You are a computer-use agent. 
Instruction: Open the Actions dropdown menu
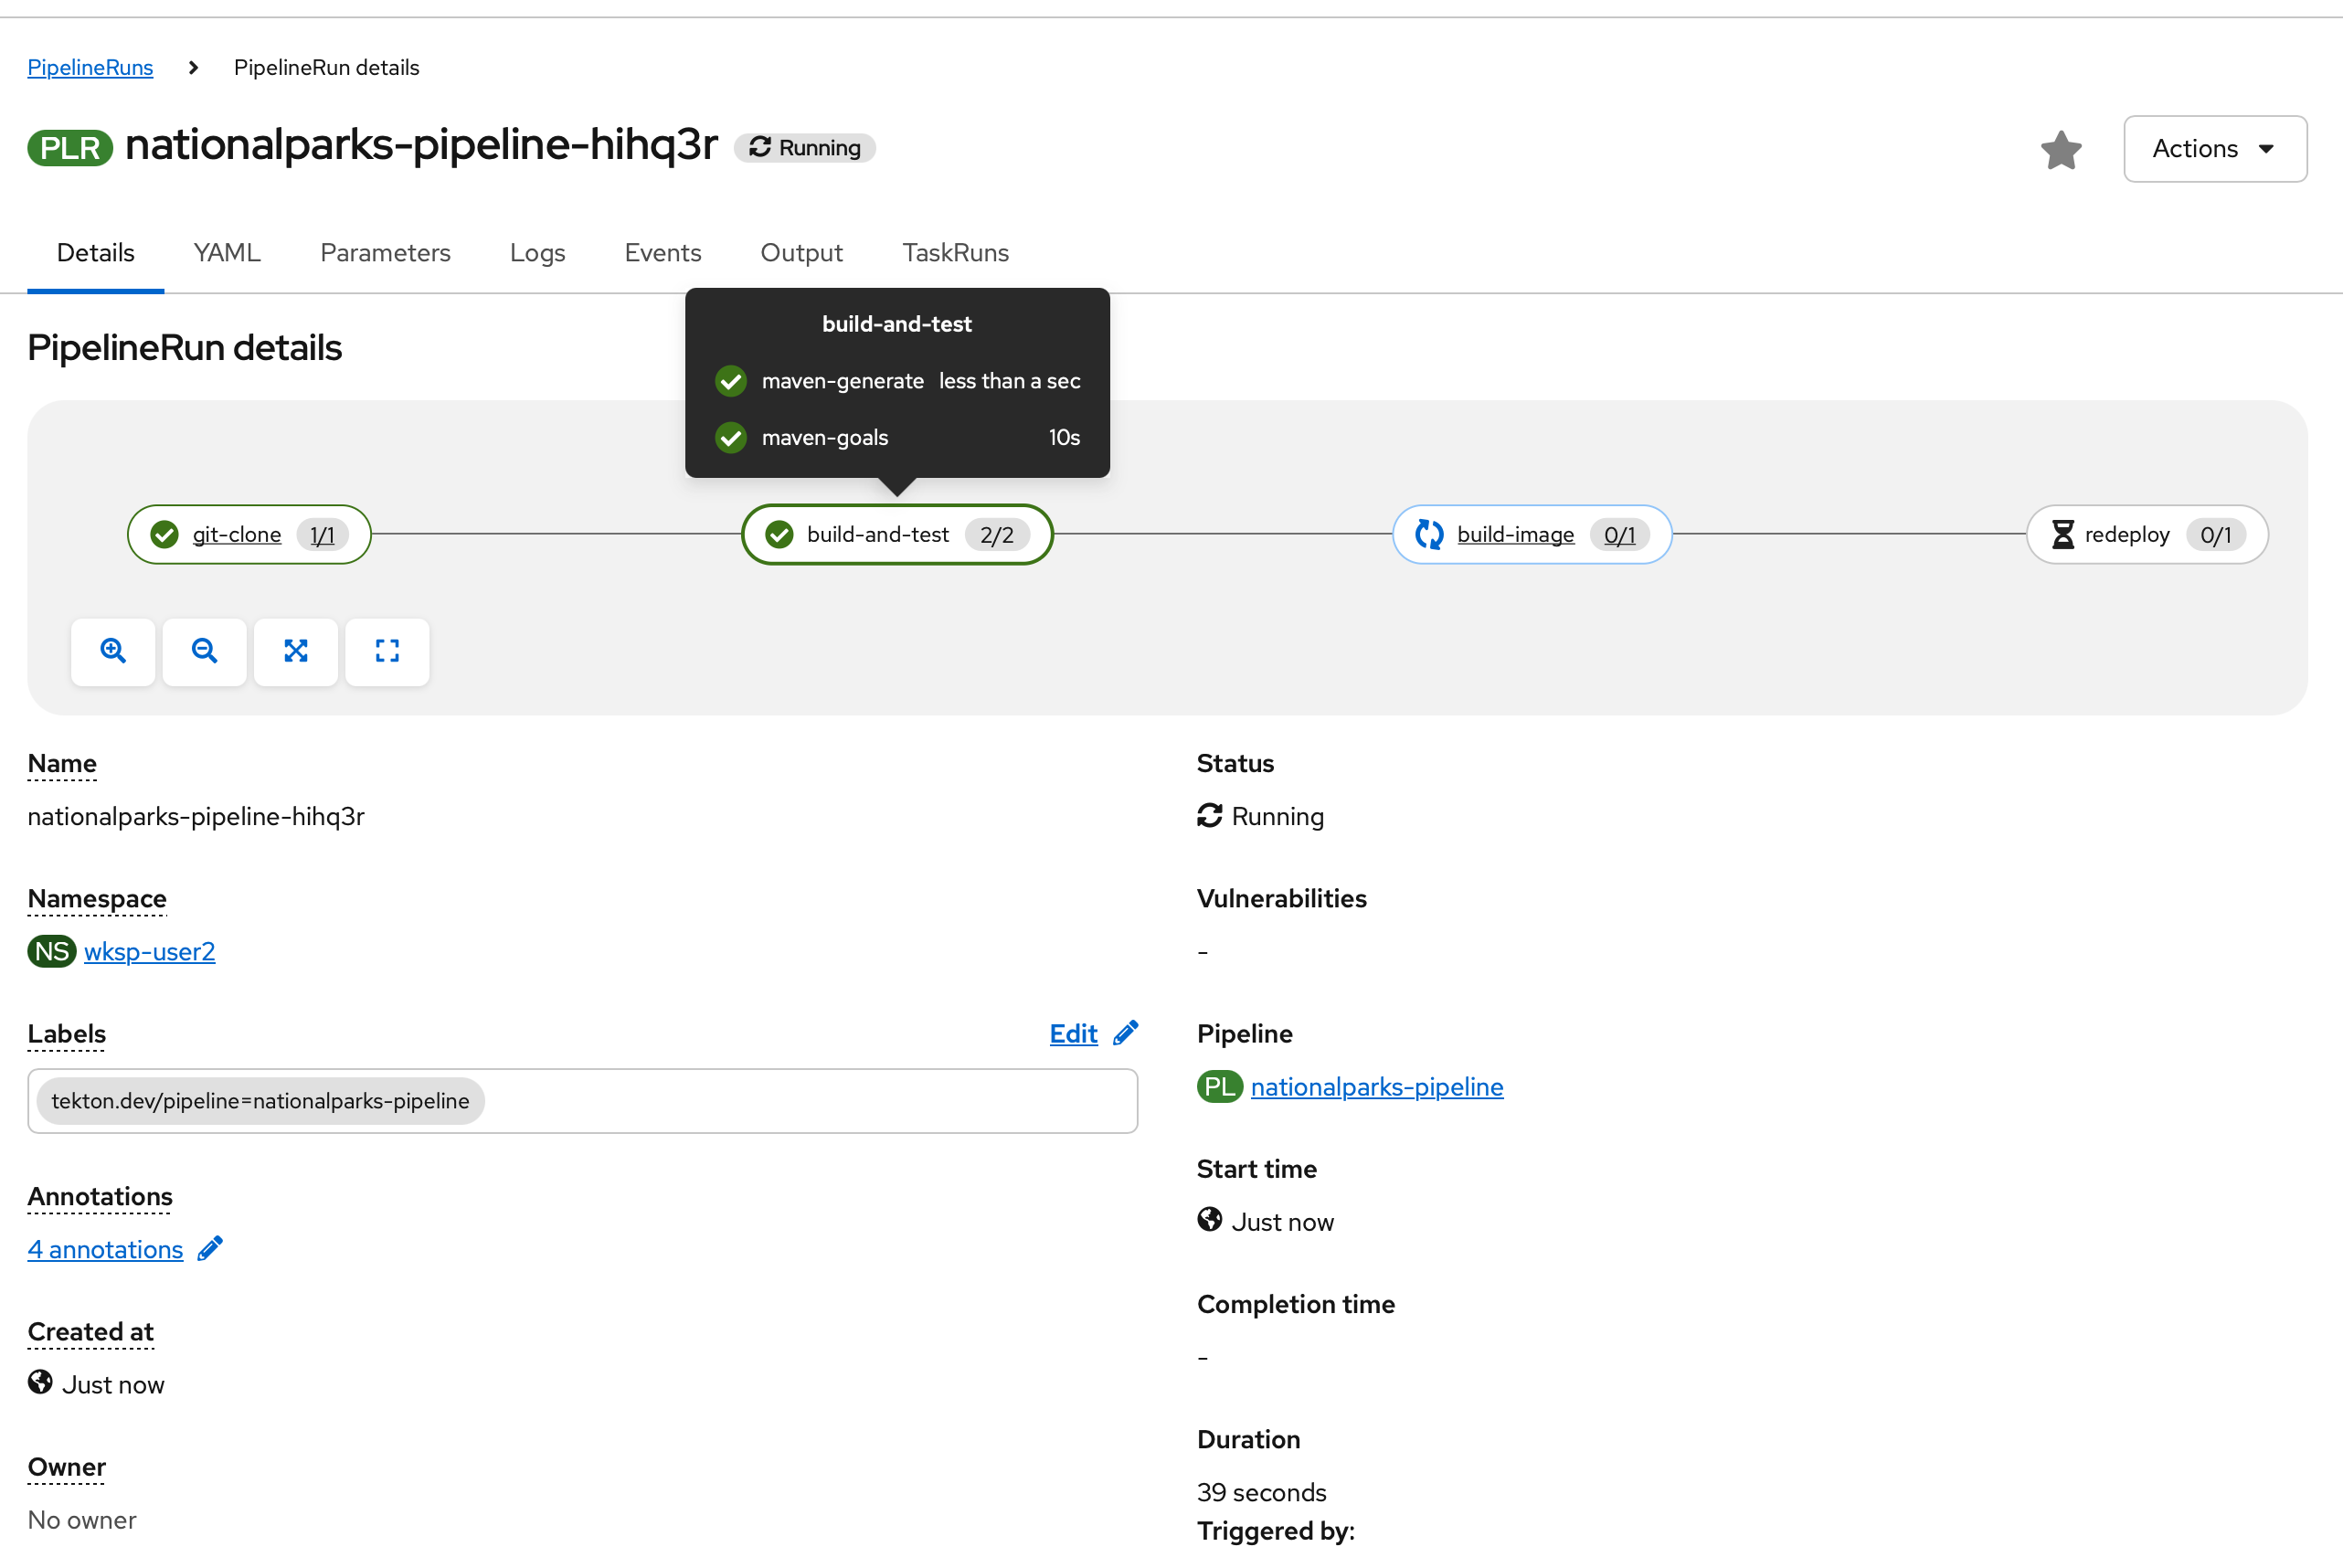(2214, 149)
